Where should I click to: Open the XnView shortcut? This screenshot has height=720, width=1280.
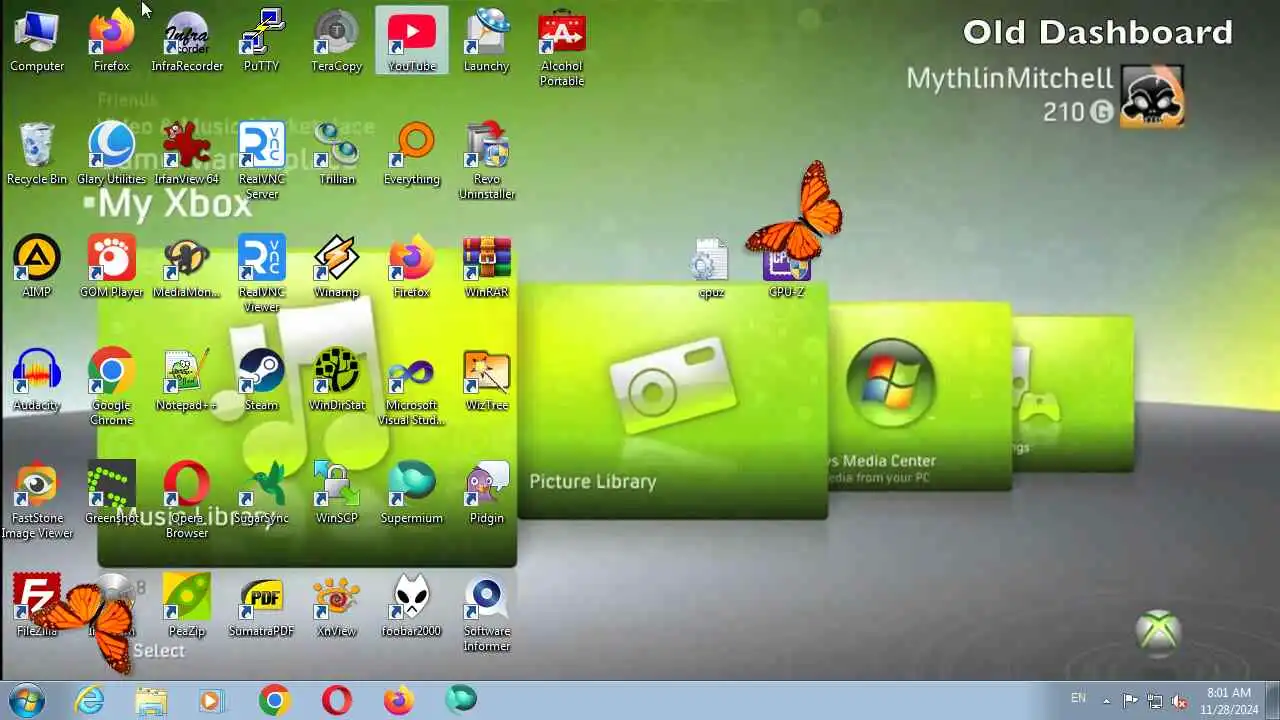point(337,607)
